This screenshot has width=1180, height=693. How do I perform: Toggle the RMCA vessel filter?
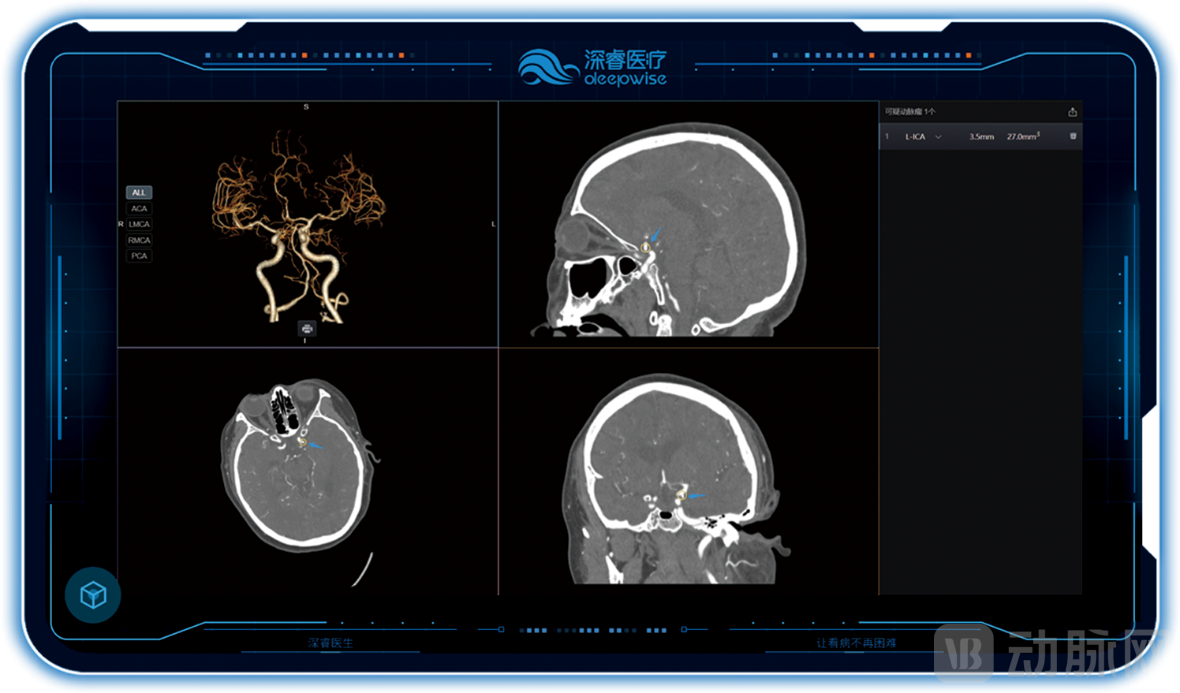click(x=139, y=240)
